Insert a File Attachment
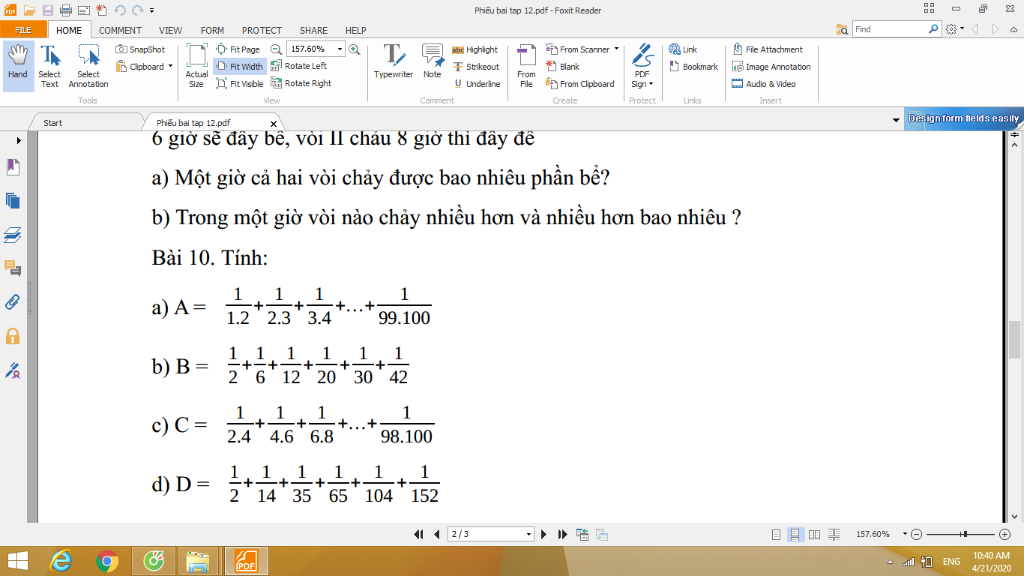This screenshot has width=1024, height=576. [x=767, y=50]
